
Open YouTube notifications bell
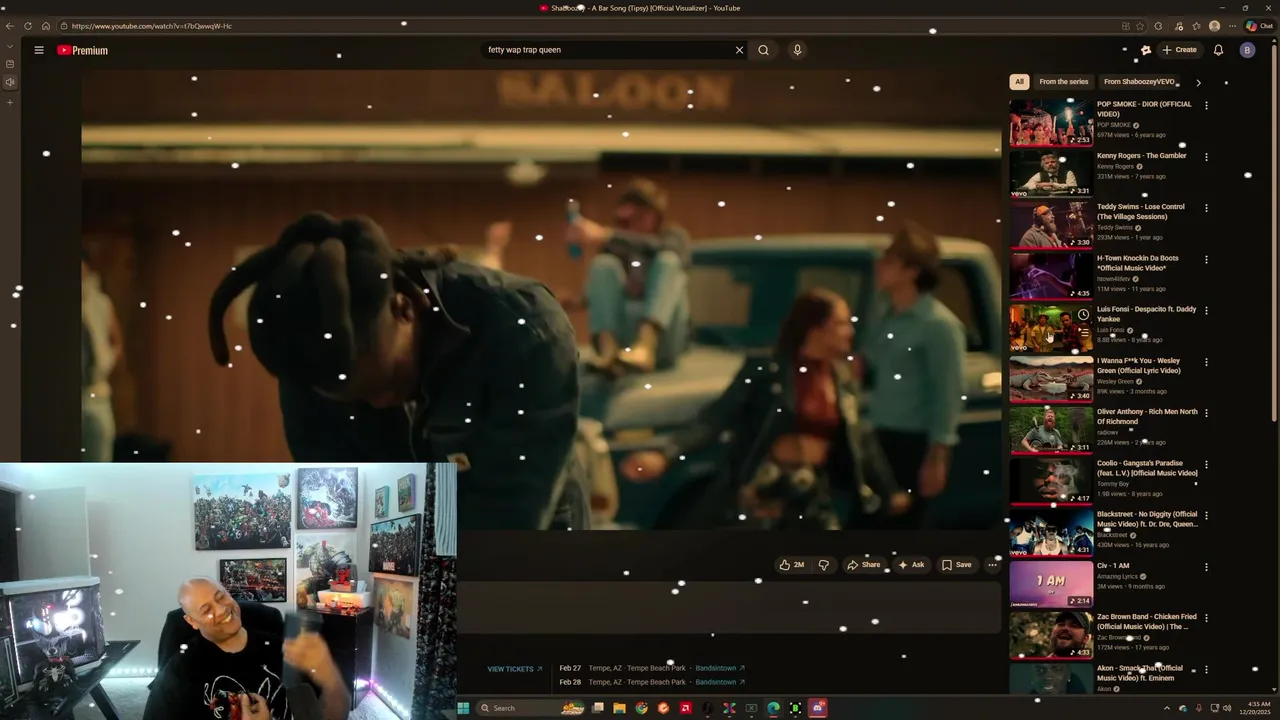point(1218,50)
